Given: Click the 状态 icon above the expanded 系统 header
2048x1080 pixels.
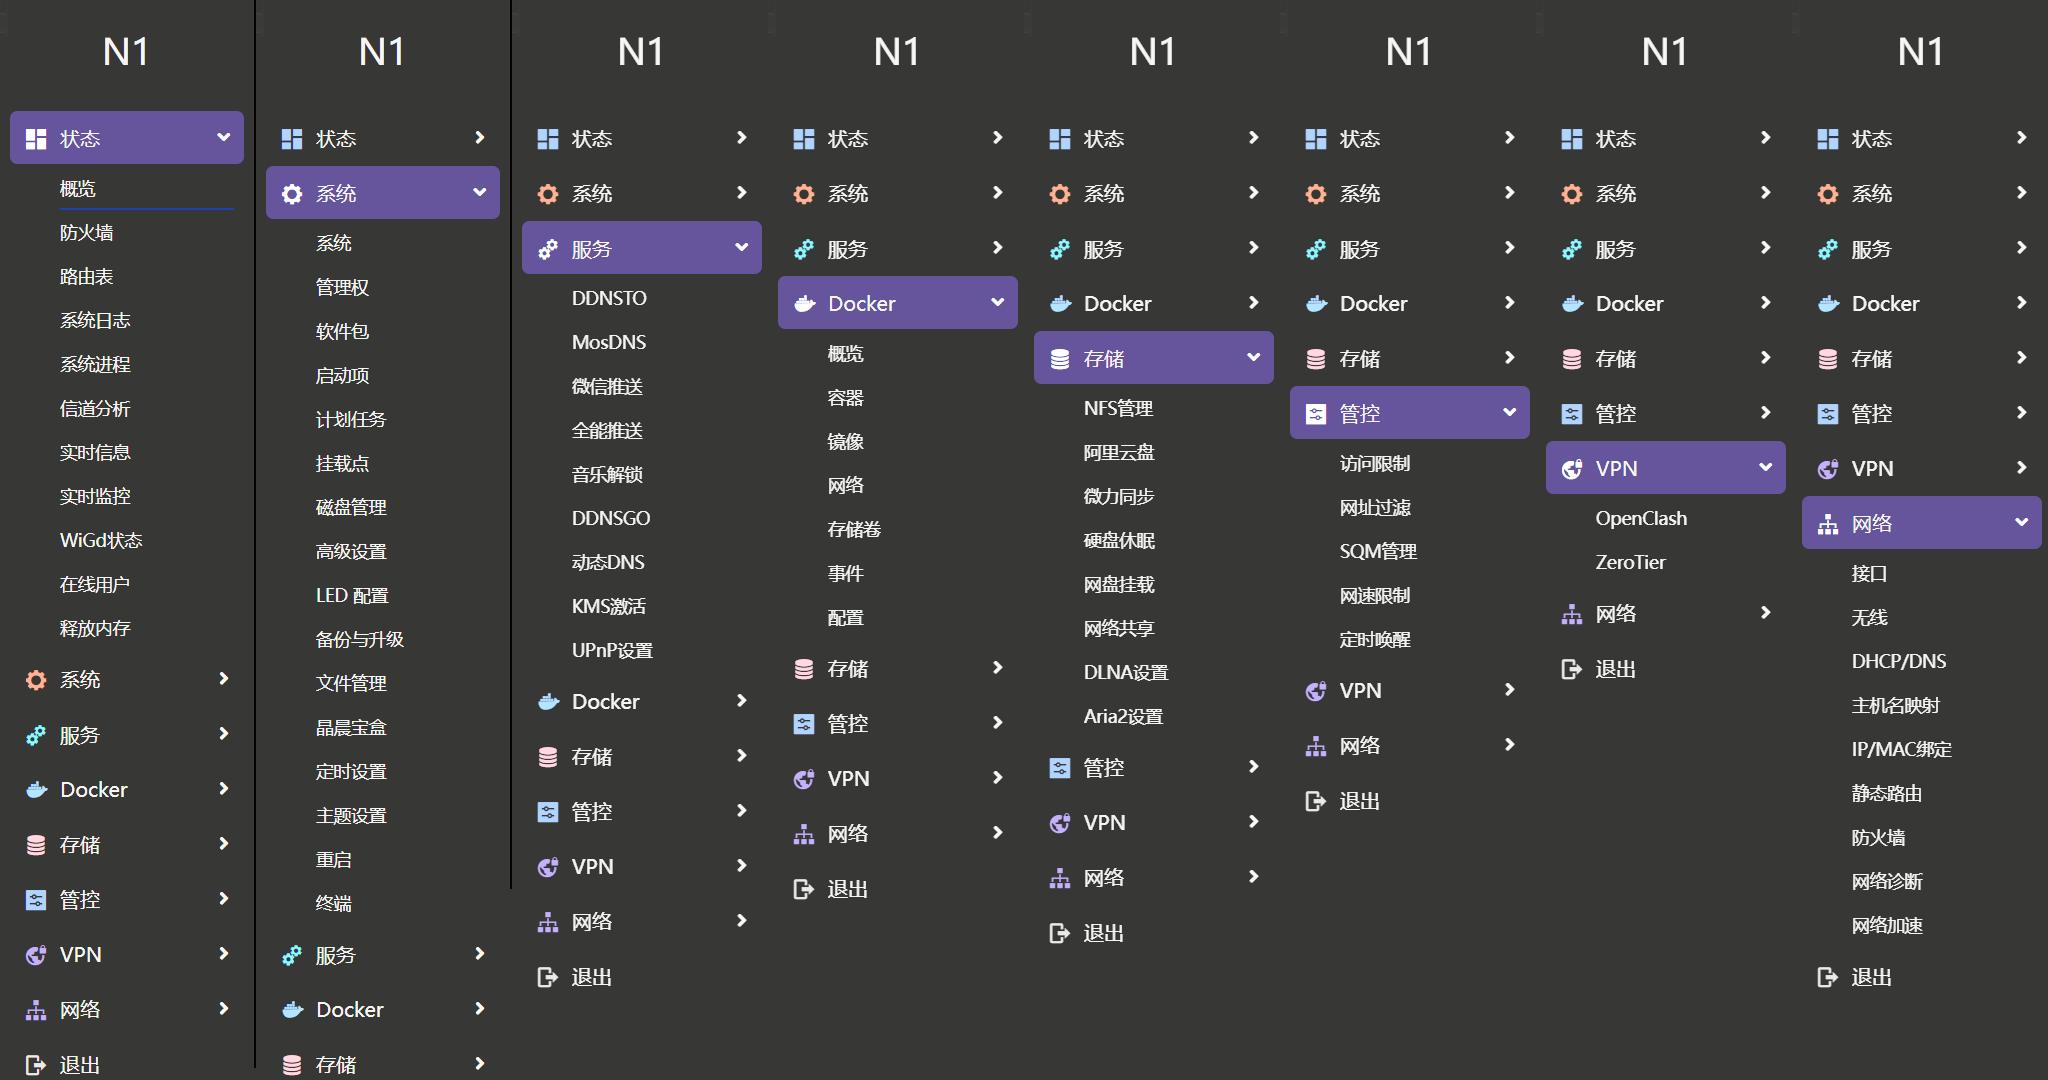Looking at the screenshot, I should click(x=292, y=139).
